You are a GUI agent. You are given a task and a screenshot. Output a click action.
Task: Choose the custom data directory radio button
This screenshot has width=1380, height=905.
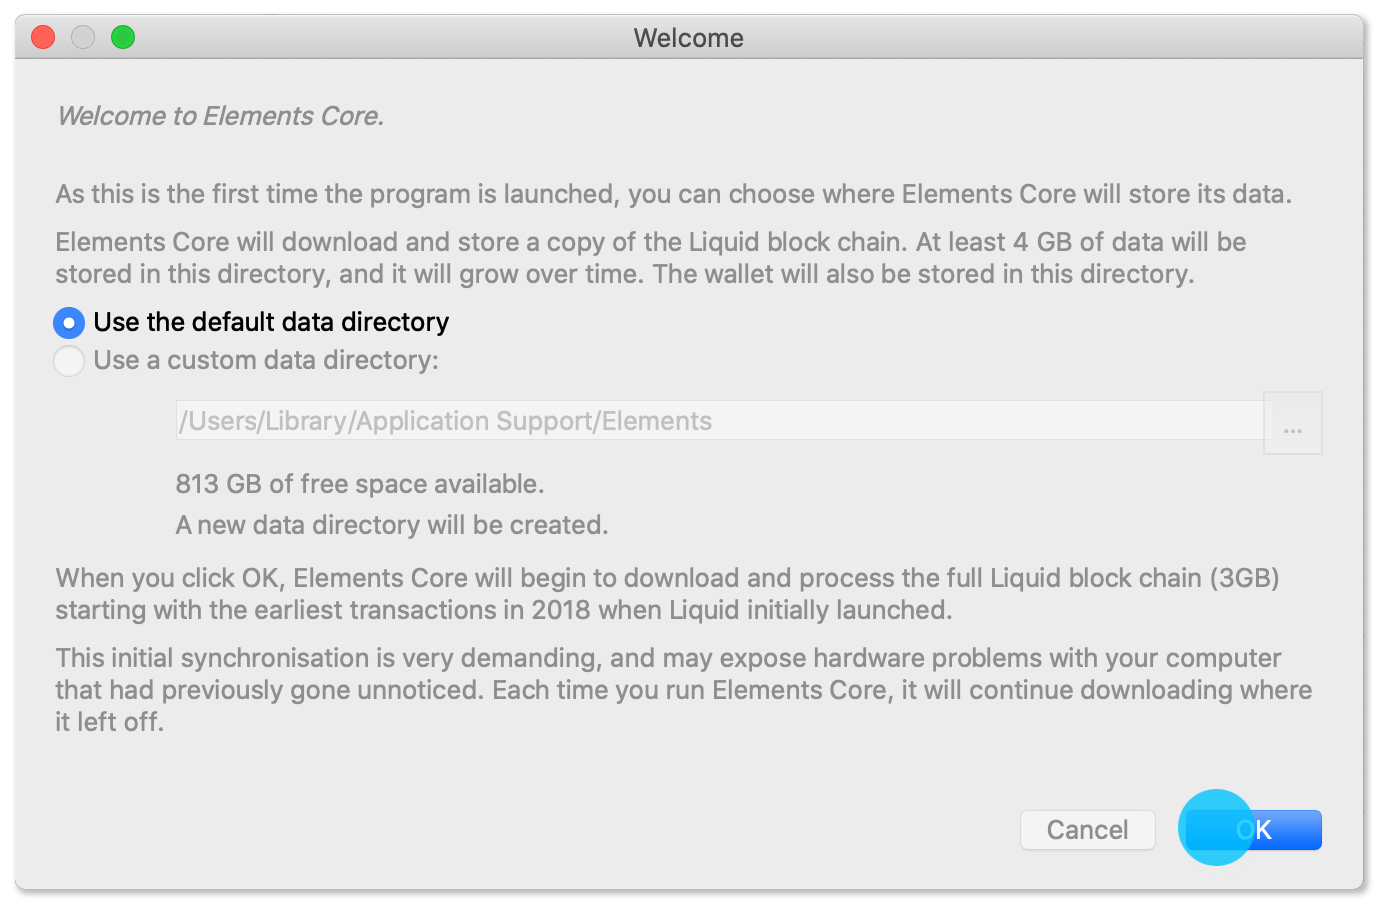69,361
